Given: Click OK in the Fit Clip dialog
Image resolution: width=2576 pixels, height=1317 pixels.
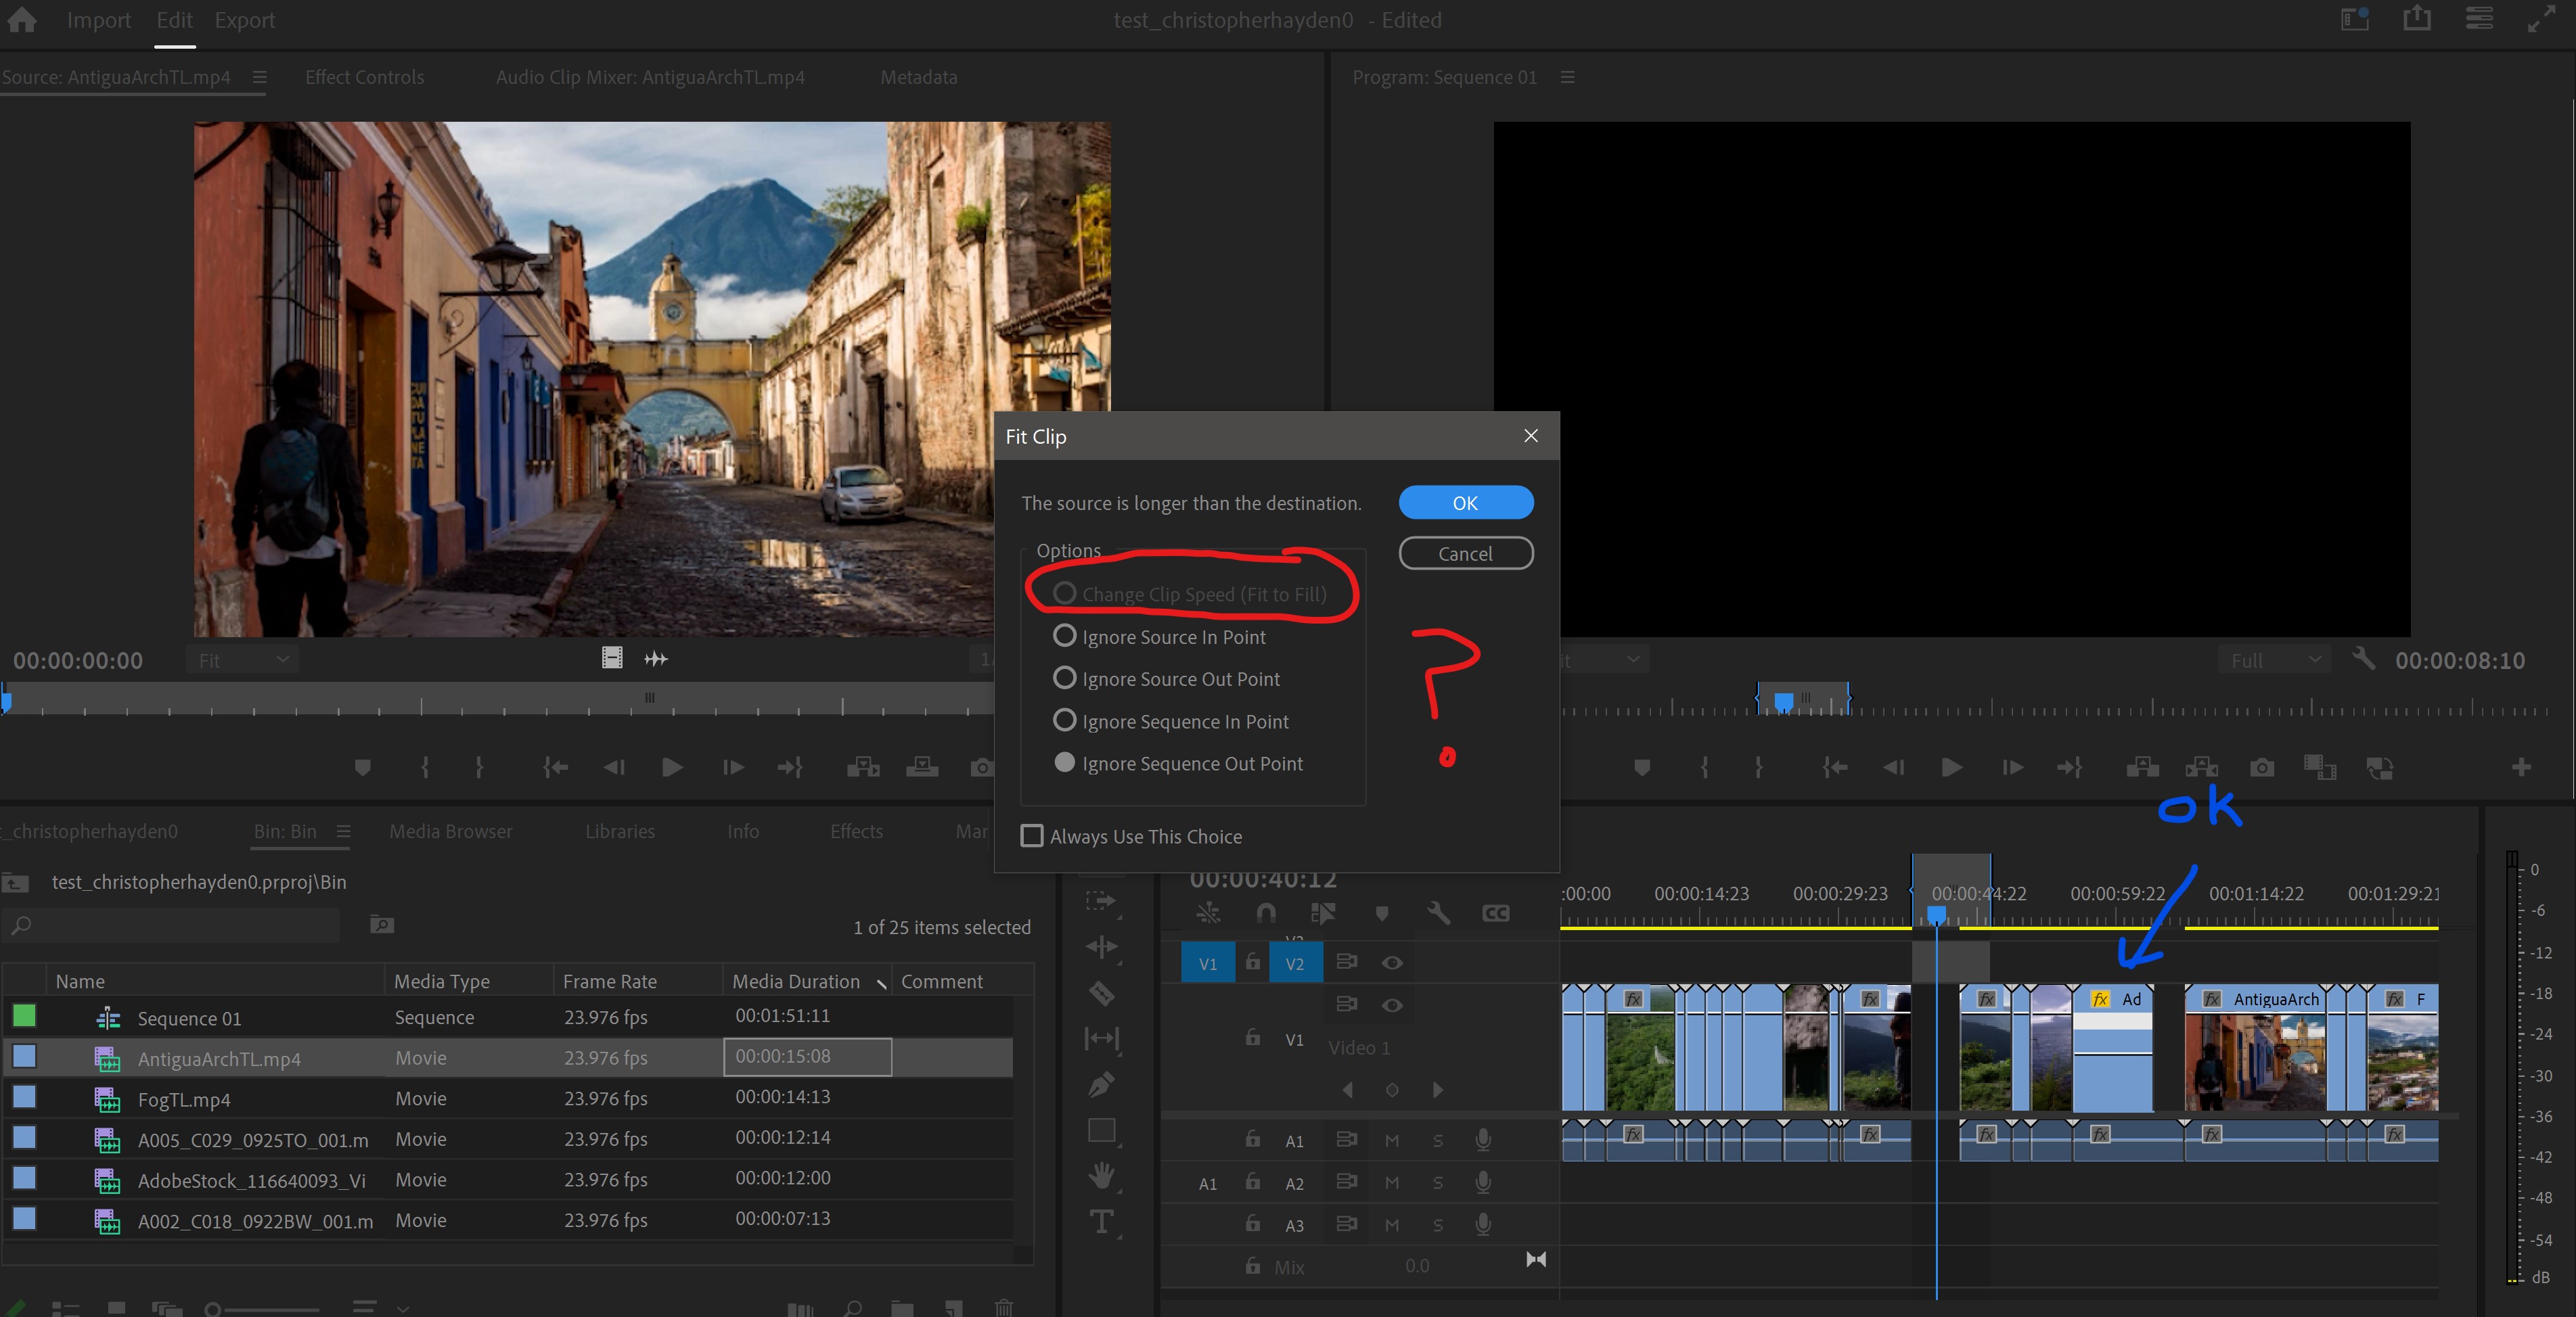Looking at the screenshot, I should [1465, 503].
